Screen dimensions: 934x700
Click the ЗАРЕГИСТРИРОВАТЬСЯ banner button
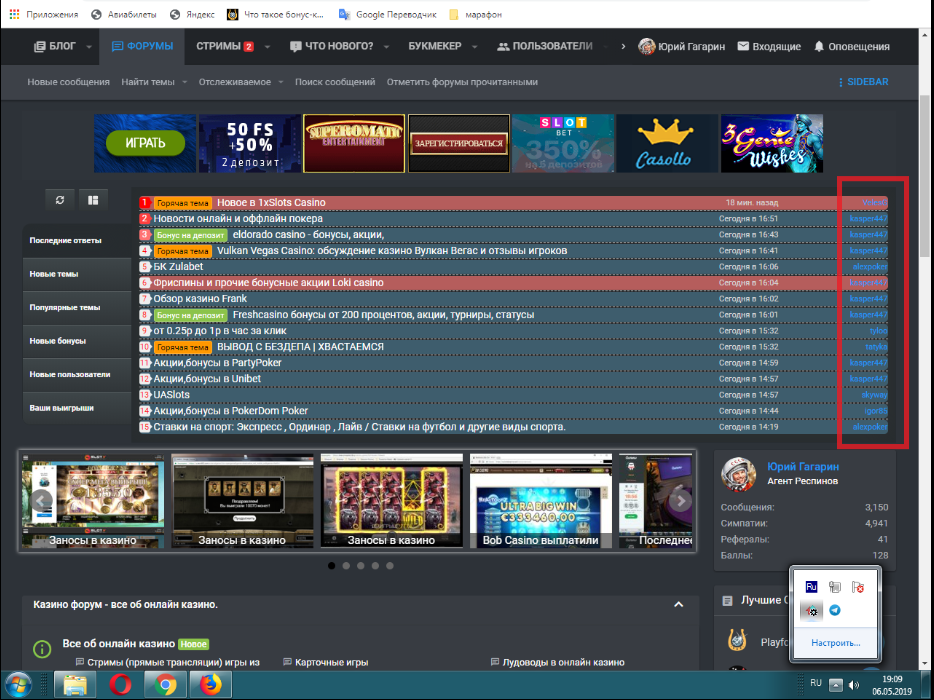[x=459, y=143]
